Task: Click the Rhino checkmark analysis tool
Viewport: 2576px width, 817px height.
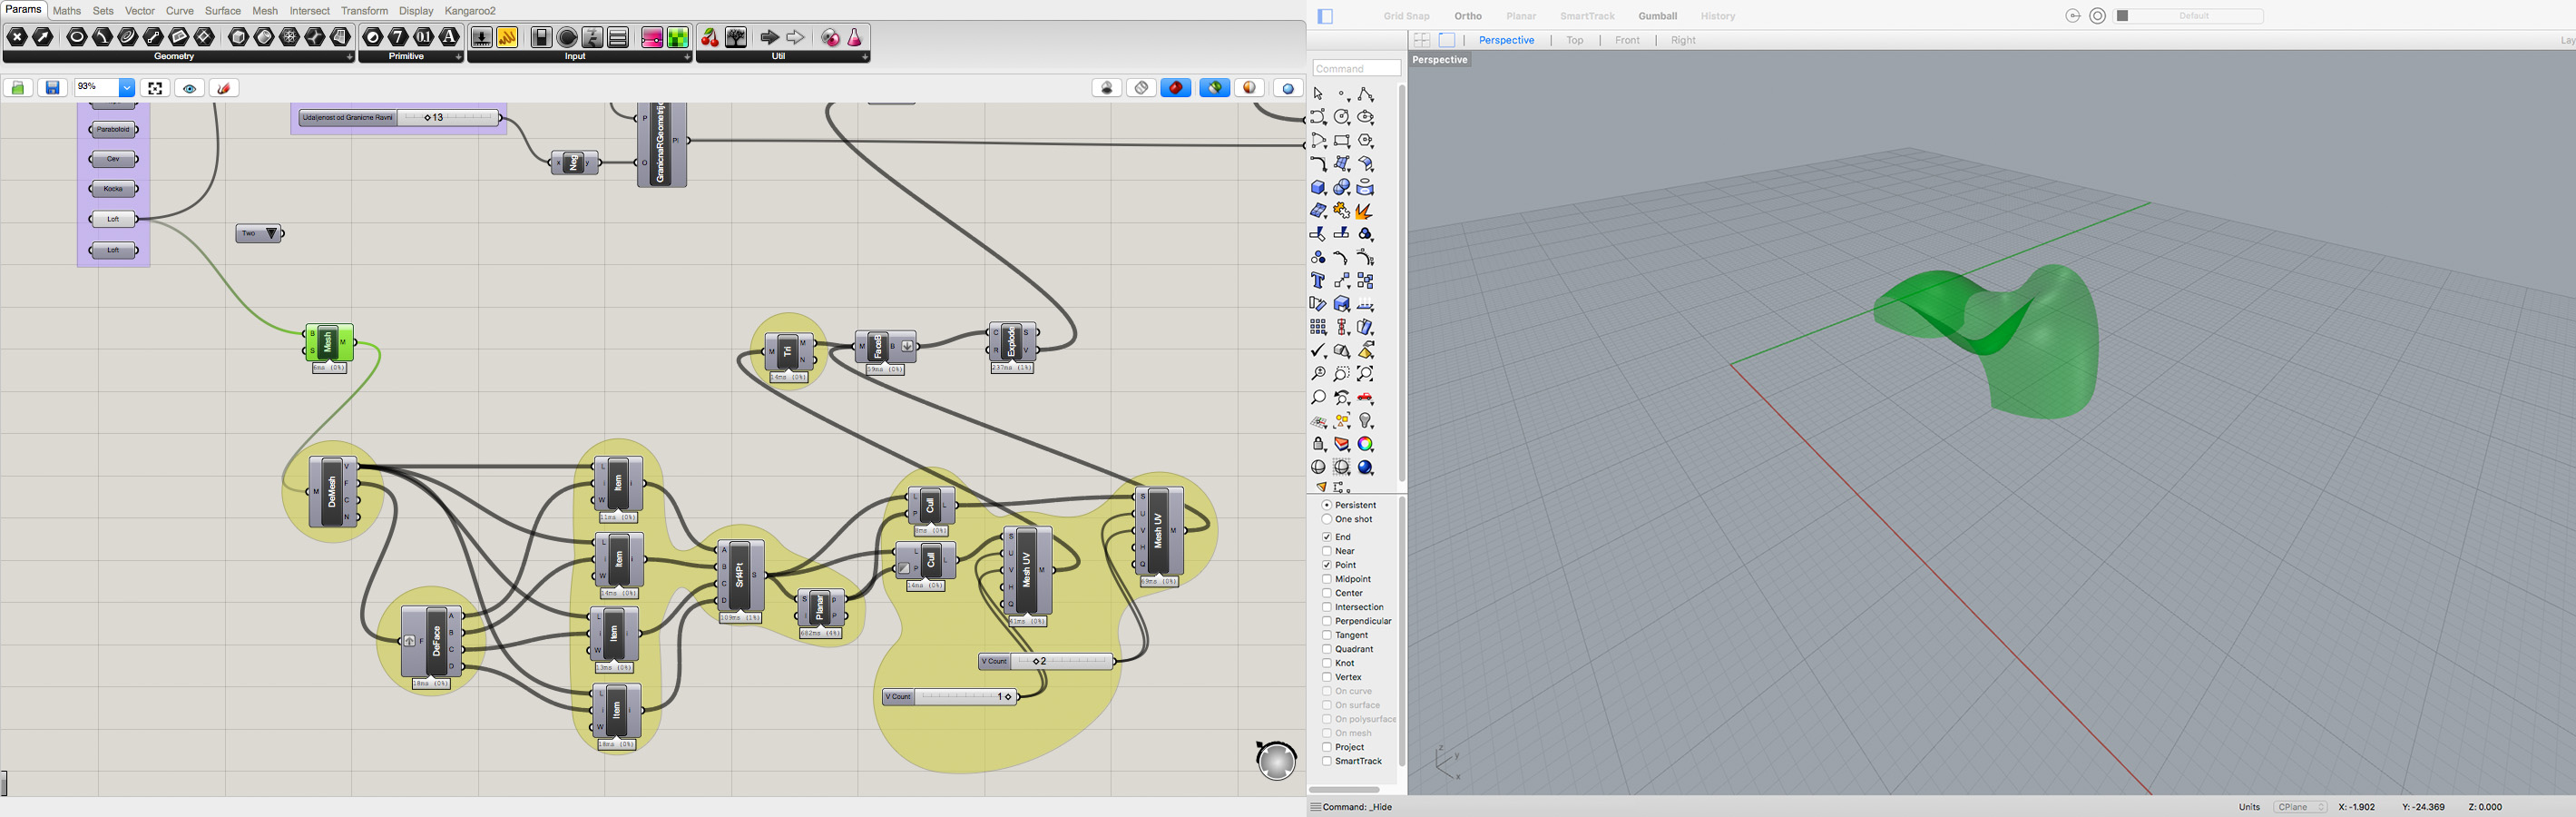Action: (x=1318, y=351)
